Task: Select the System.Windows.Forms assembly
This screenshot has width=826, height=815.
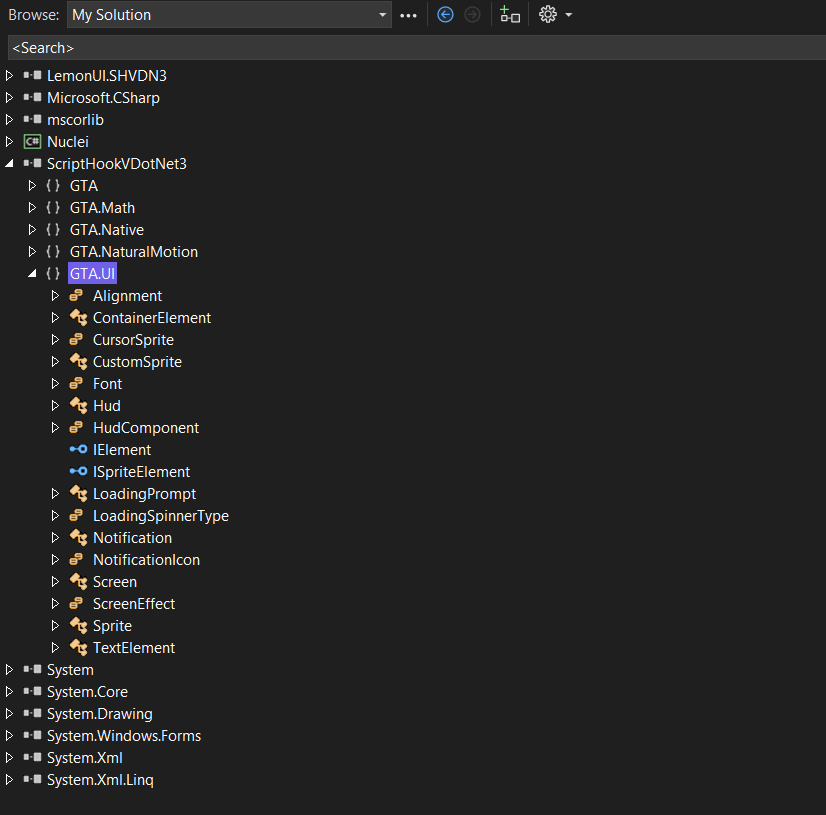Action: [124, 736]
